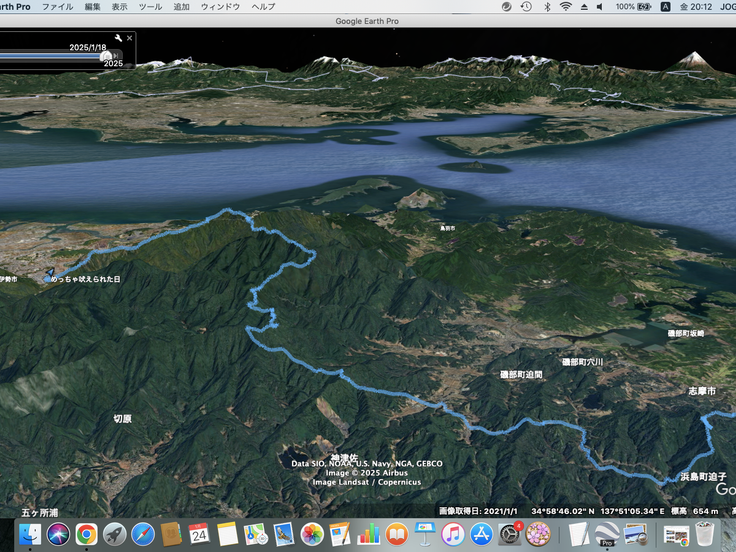Open the Calendar app in the dock
The height and width of the screenshot is (552, 736).
point(198,534)
